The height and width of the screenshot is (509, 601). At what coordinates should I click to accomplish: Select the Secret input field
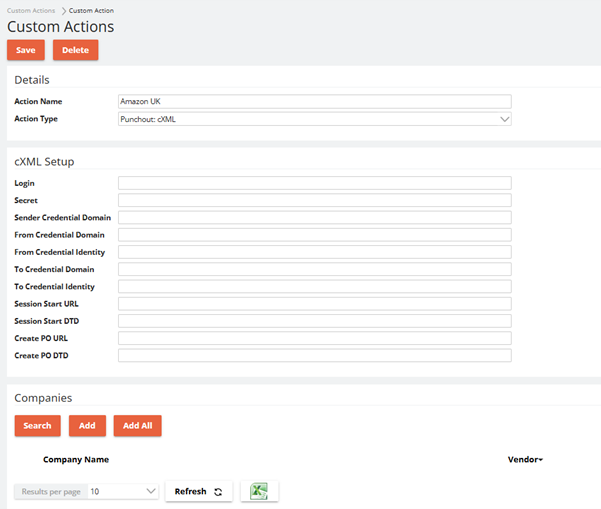314,200
